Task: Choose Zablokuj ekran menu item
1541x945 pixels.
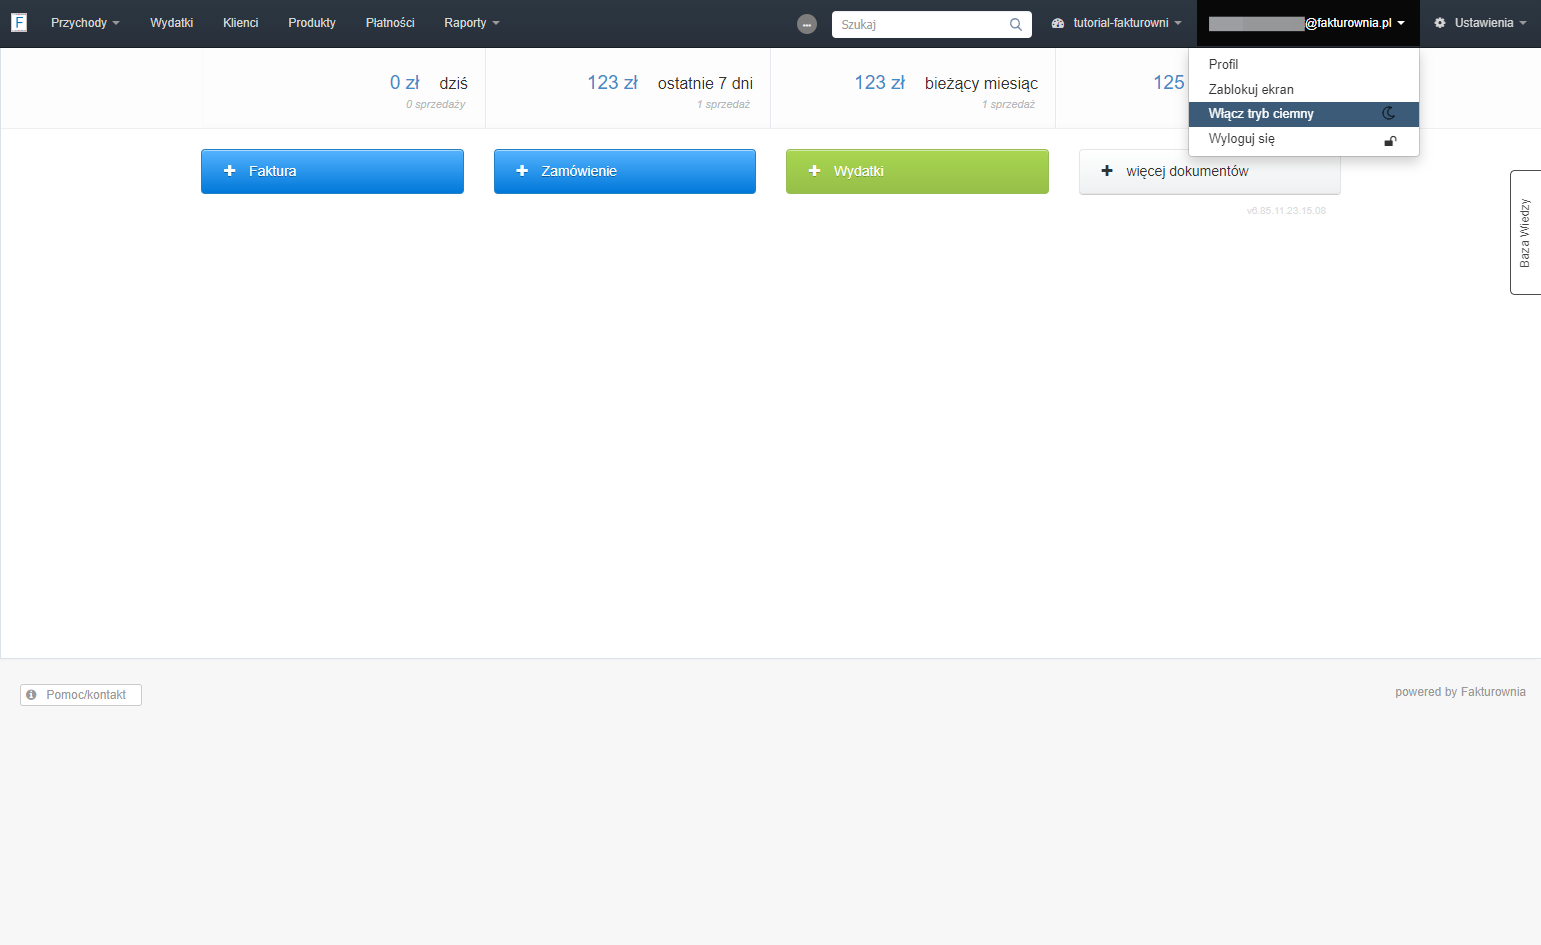Action: pyautogui.click(x=1303, y=89)
